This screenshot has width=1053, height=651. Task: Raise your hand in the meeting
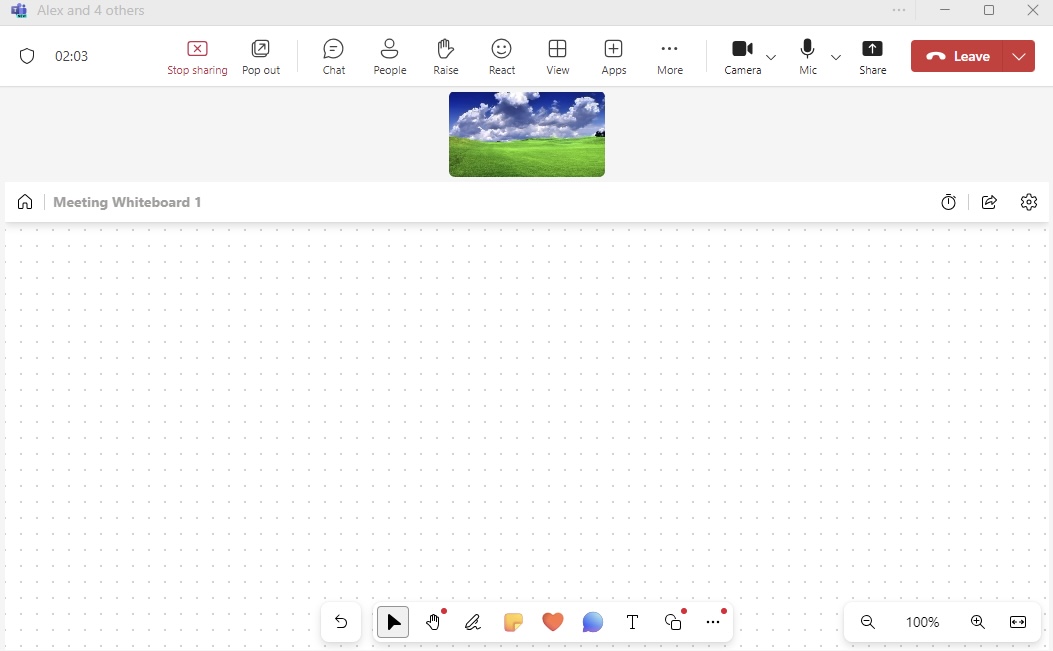coord(445,57)
